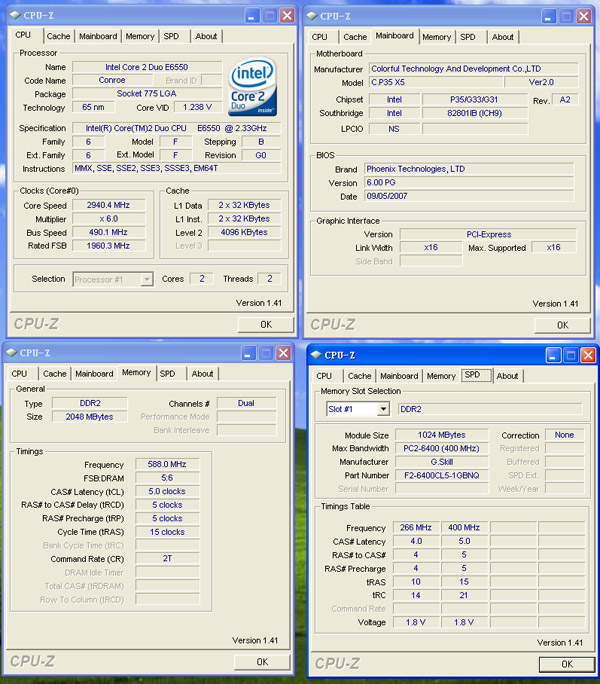Click the Core Speed value 2940.4 MHz

(108, 205)
